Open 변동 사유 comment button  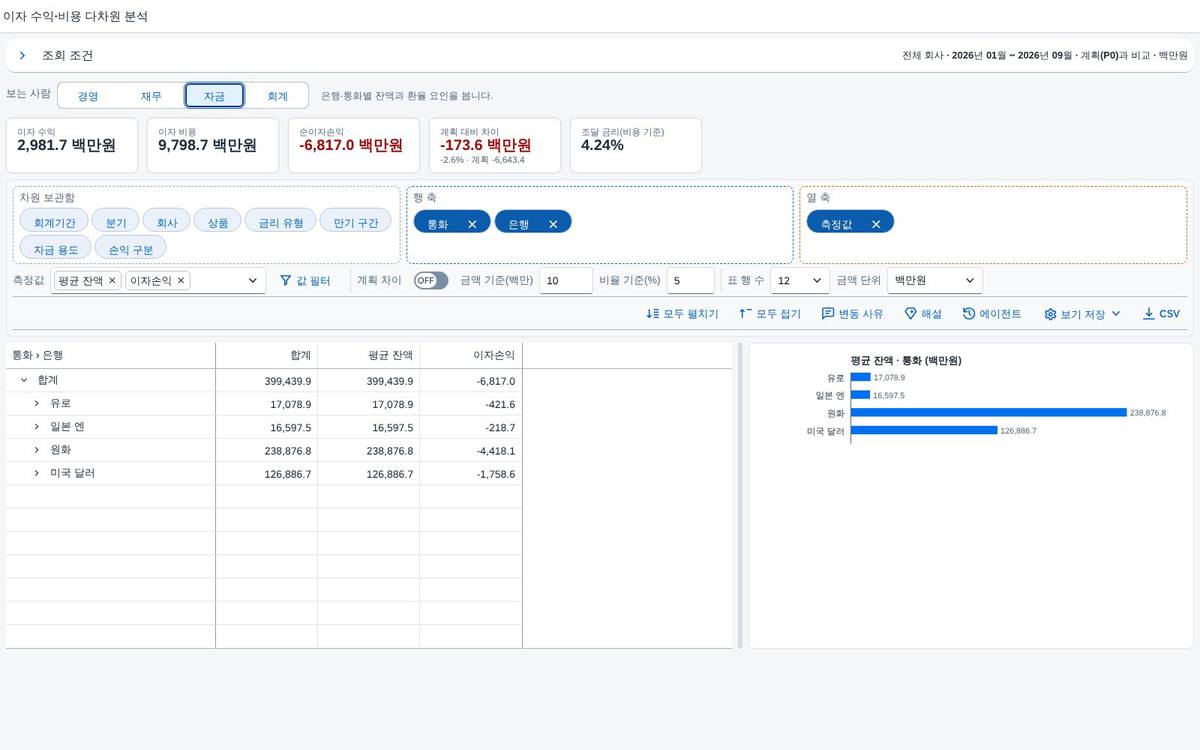(852, 314)
